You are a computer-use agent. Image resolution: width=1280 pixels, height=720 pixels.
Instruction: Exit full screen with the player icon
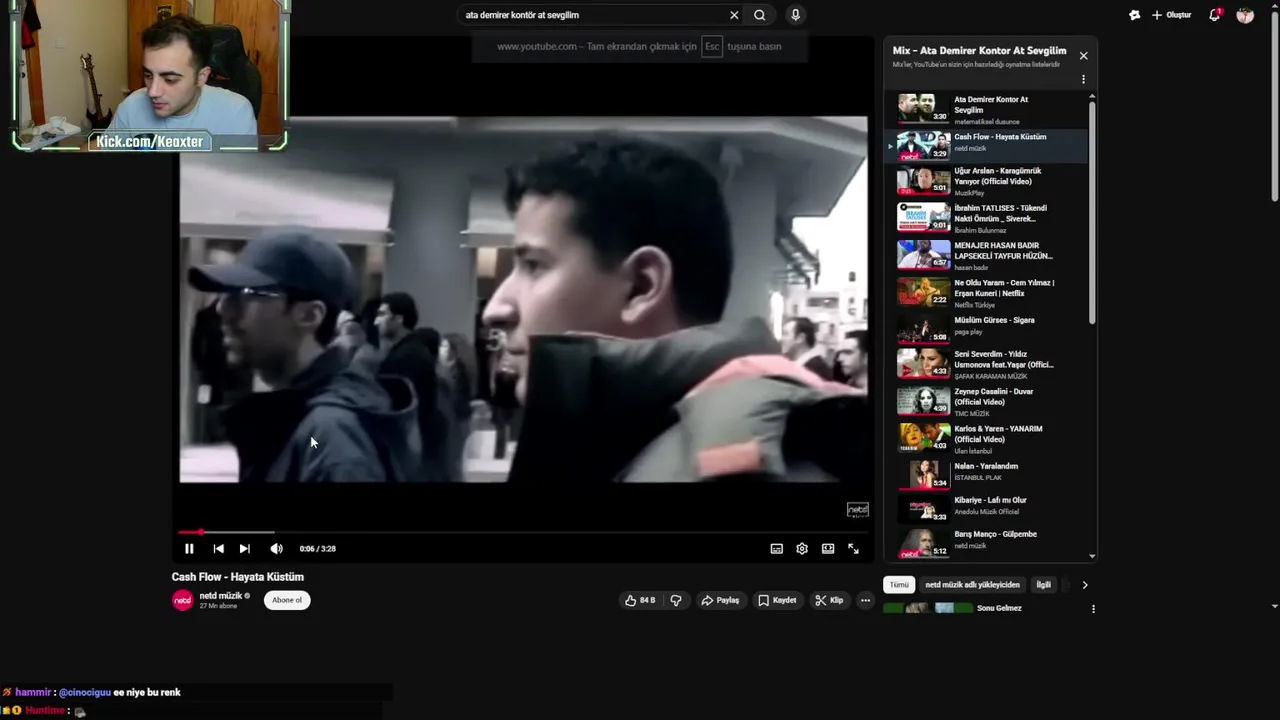point(853,548)
